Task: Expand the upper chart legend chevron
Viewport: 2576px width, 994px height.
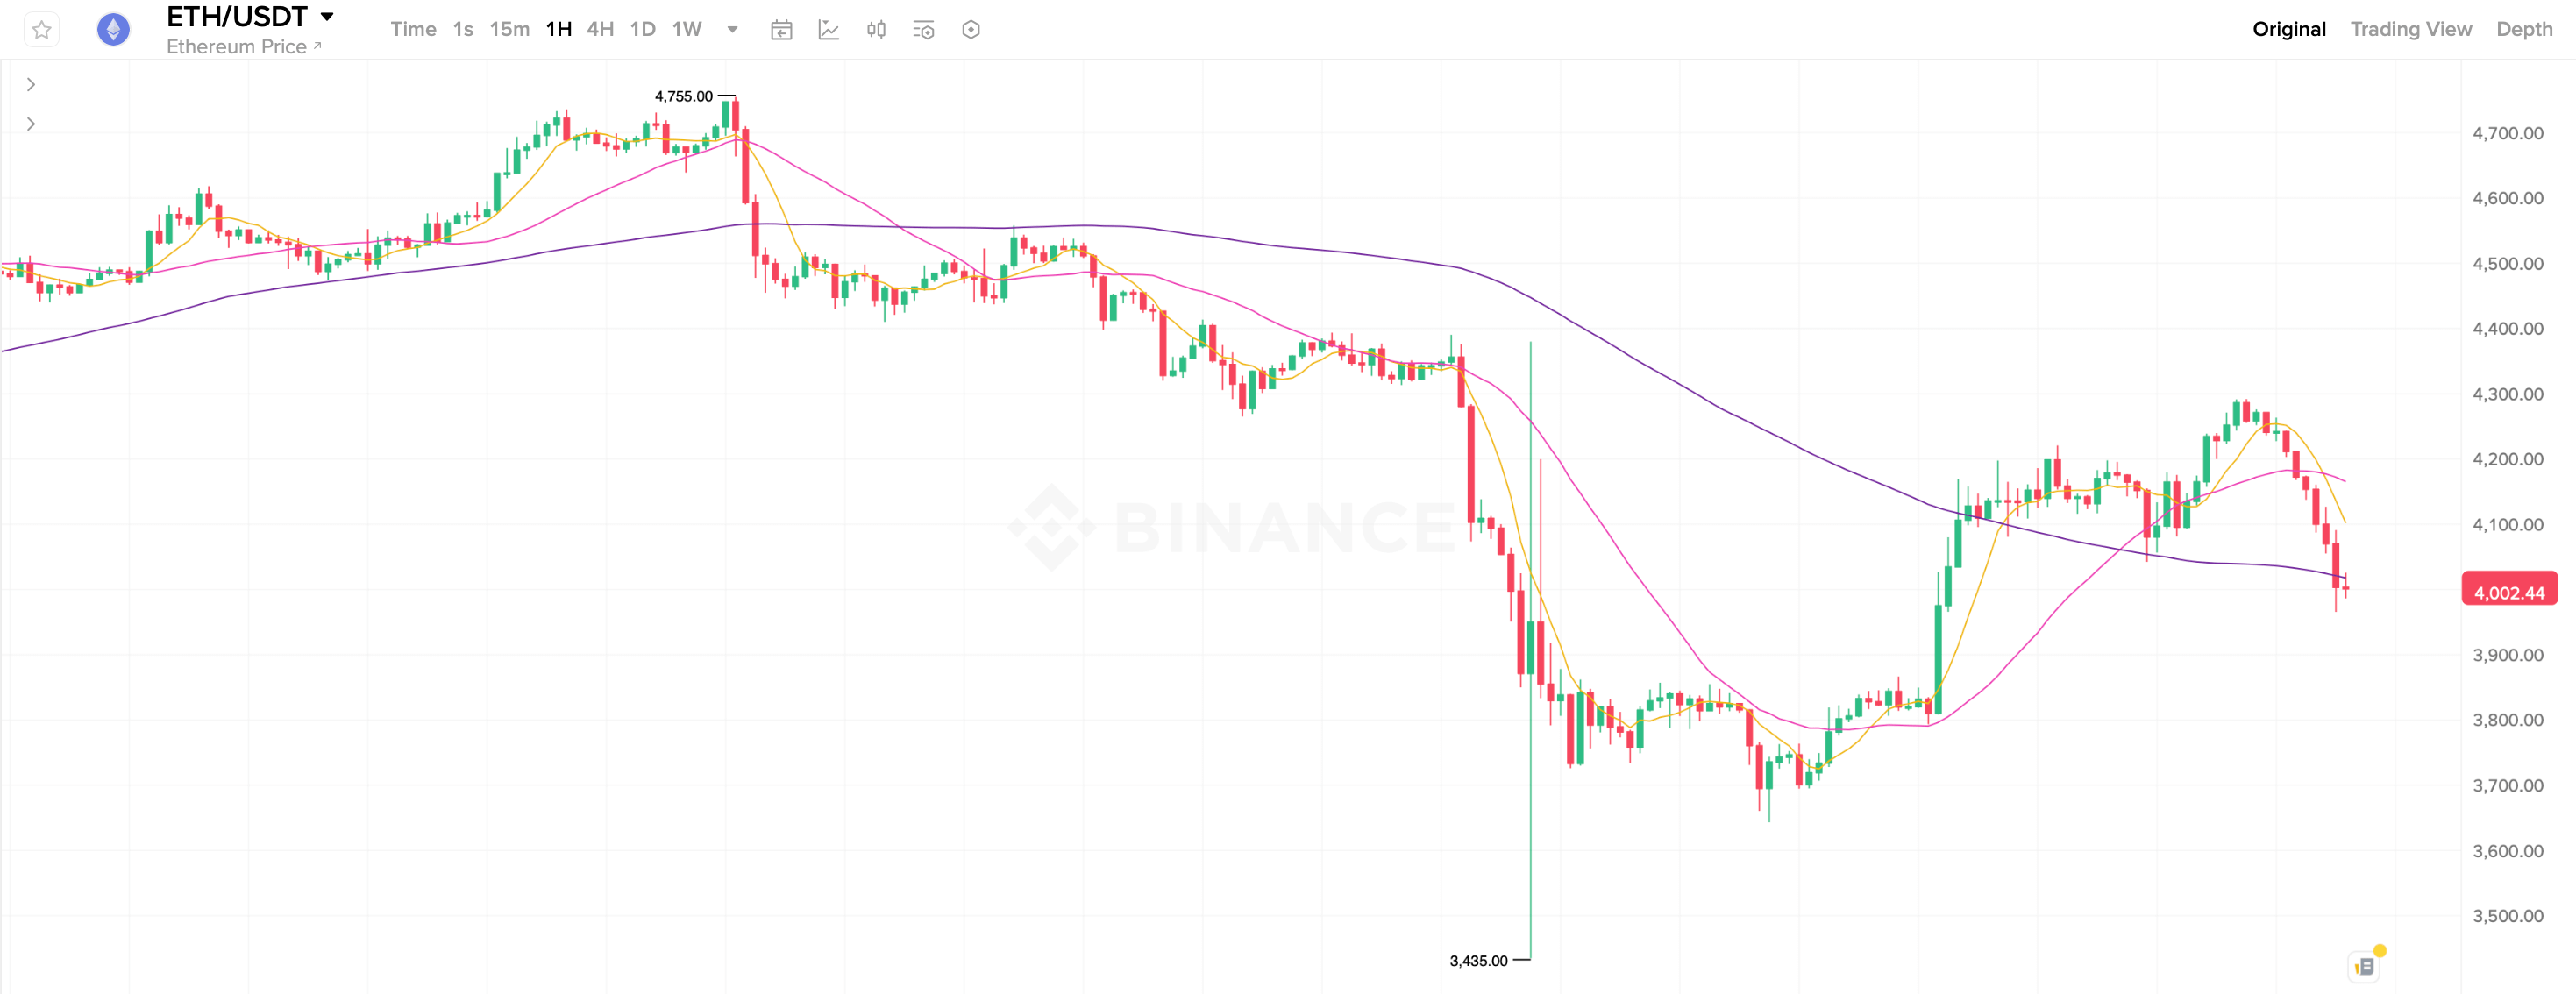Action: (x=31, y=85)
